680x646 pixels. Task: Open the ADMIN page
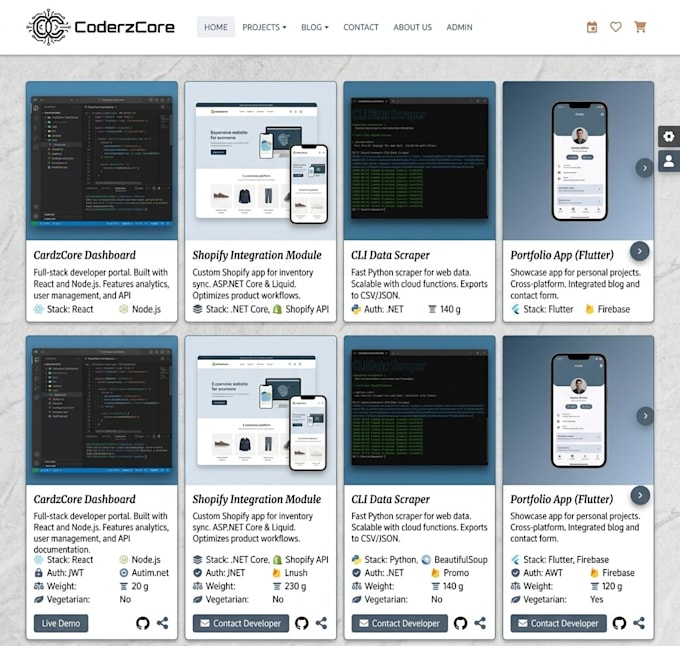pos(459,27)
